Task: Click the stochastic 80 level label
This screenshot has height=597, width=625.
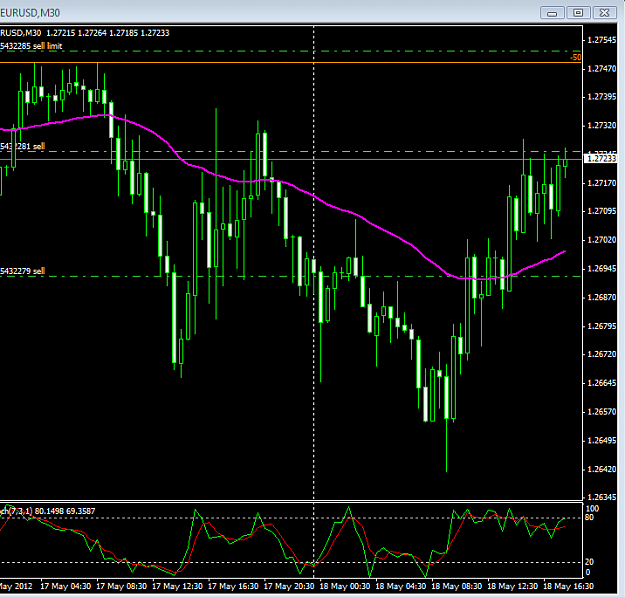Action: 589,517
